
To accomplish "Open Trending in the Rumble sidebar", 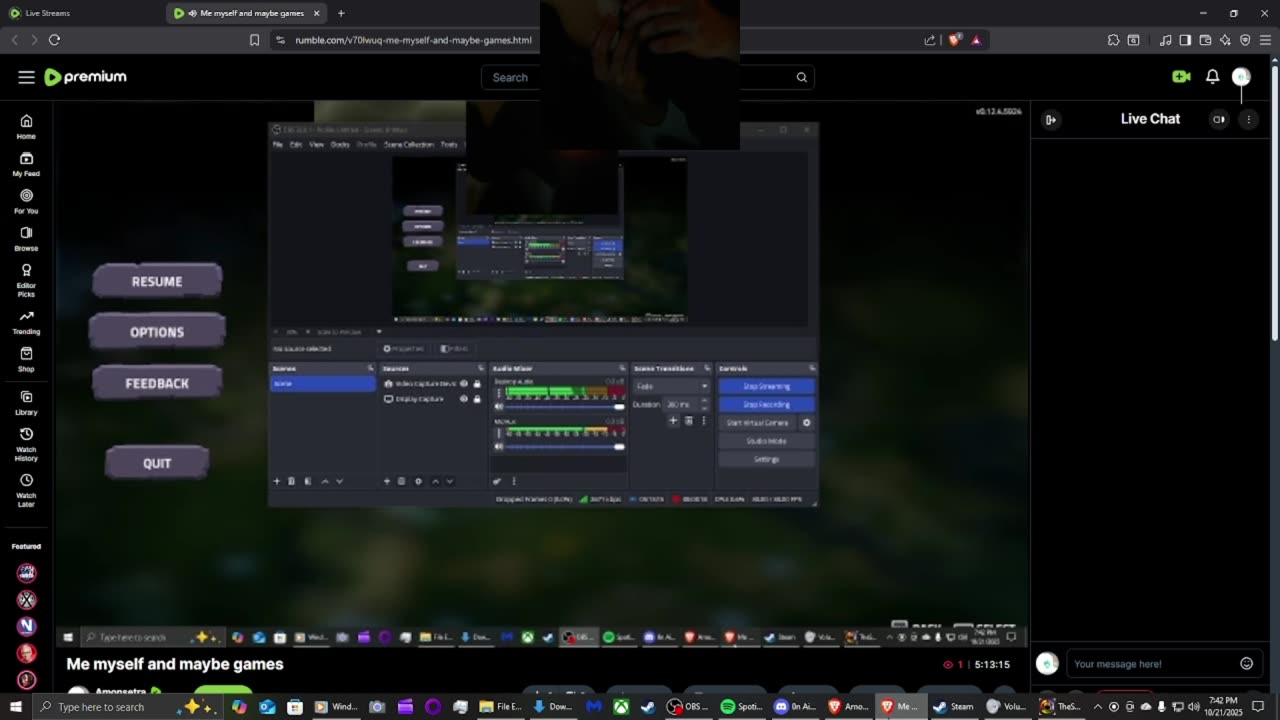I will click(26, 322).
